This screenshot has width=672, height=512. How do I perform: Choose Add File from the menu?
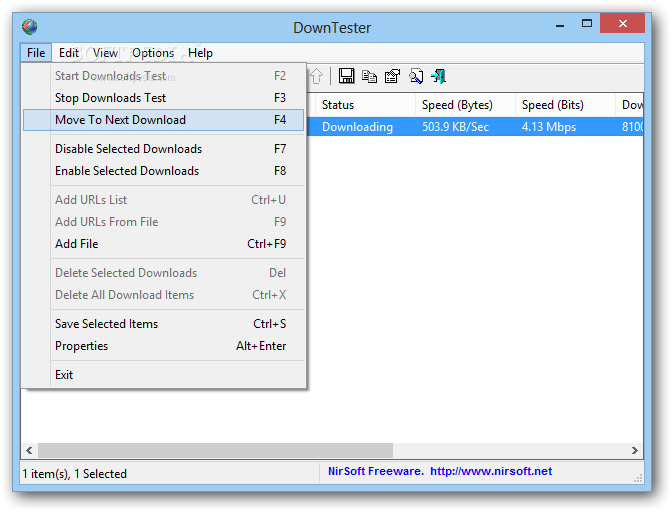(164, 244)
